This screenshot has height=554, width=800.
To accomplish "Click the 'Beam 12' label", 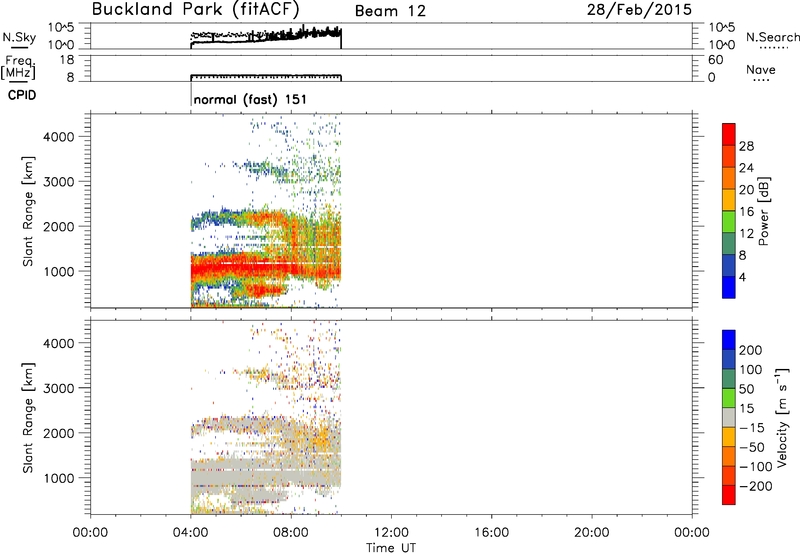I will pyautogui.click(x=390, y=11).
